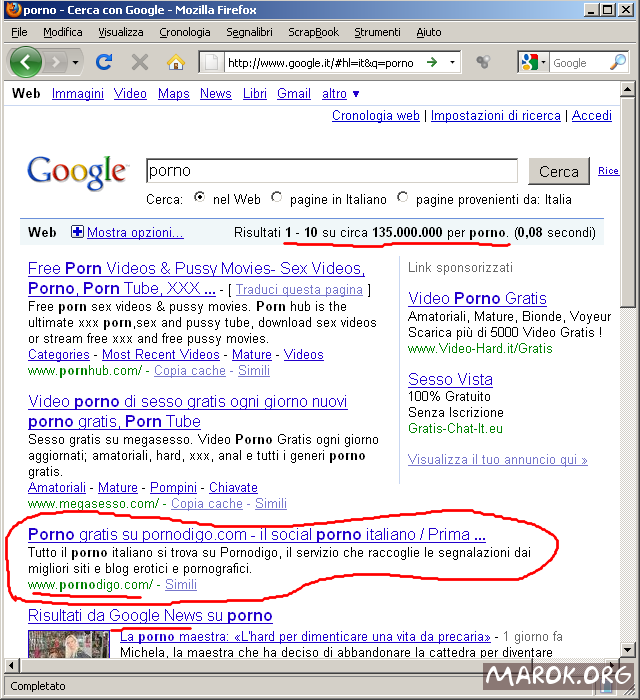Click the Google search query input field

(x=332, y=171)
